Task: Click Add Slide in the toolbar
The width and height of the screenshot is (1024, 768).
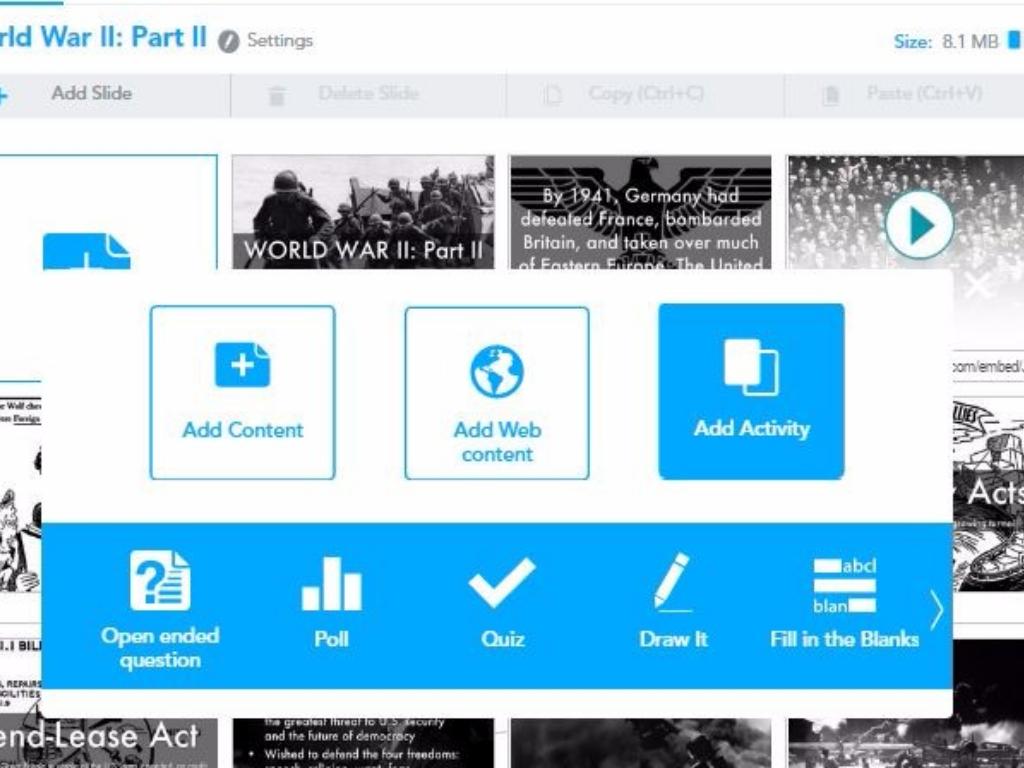Action: [91, 94]
